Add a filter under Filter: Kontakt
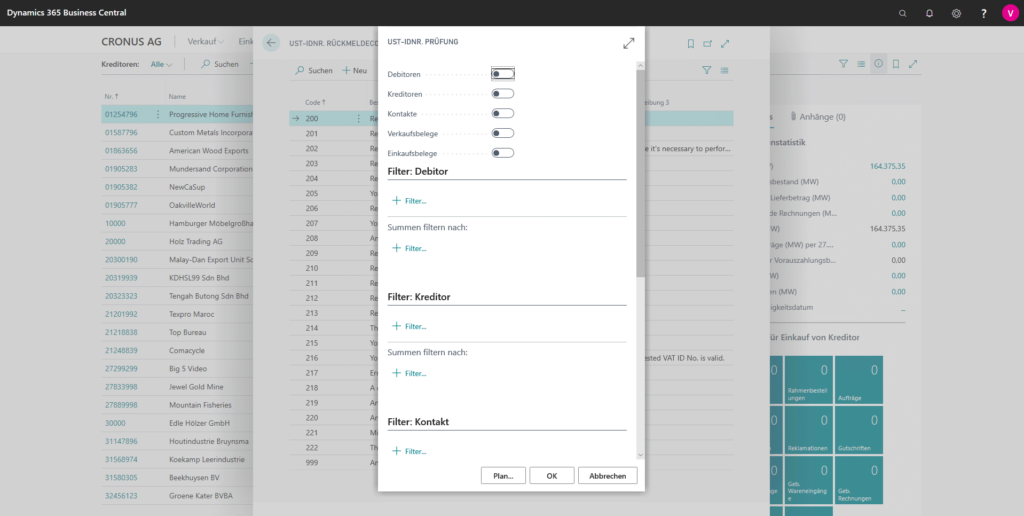This screenshot has width=1024, height=516. pyautogui.click(x=409, y=451)
